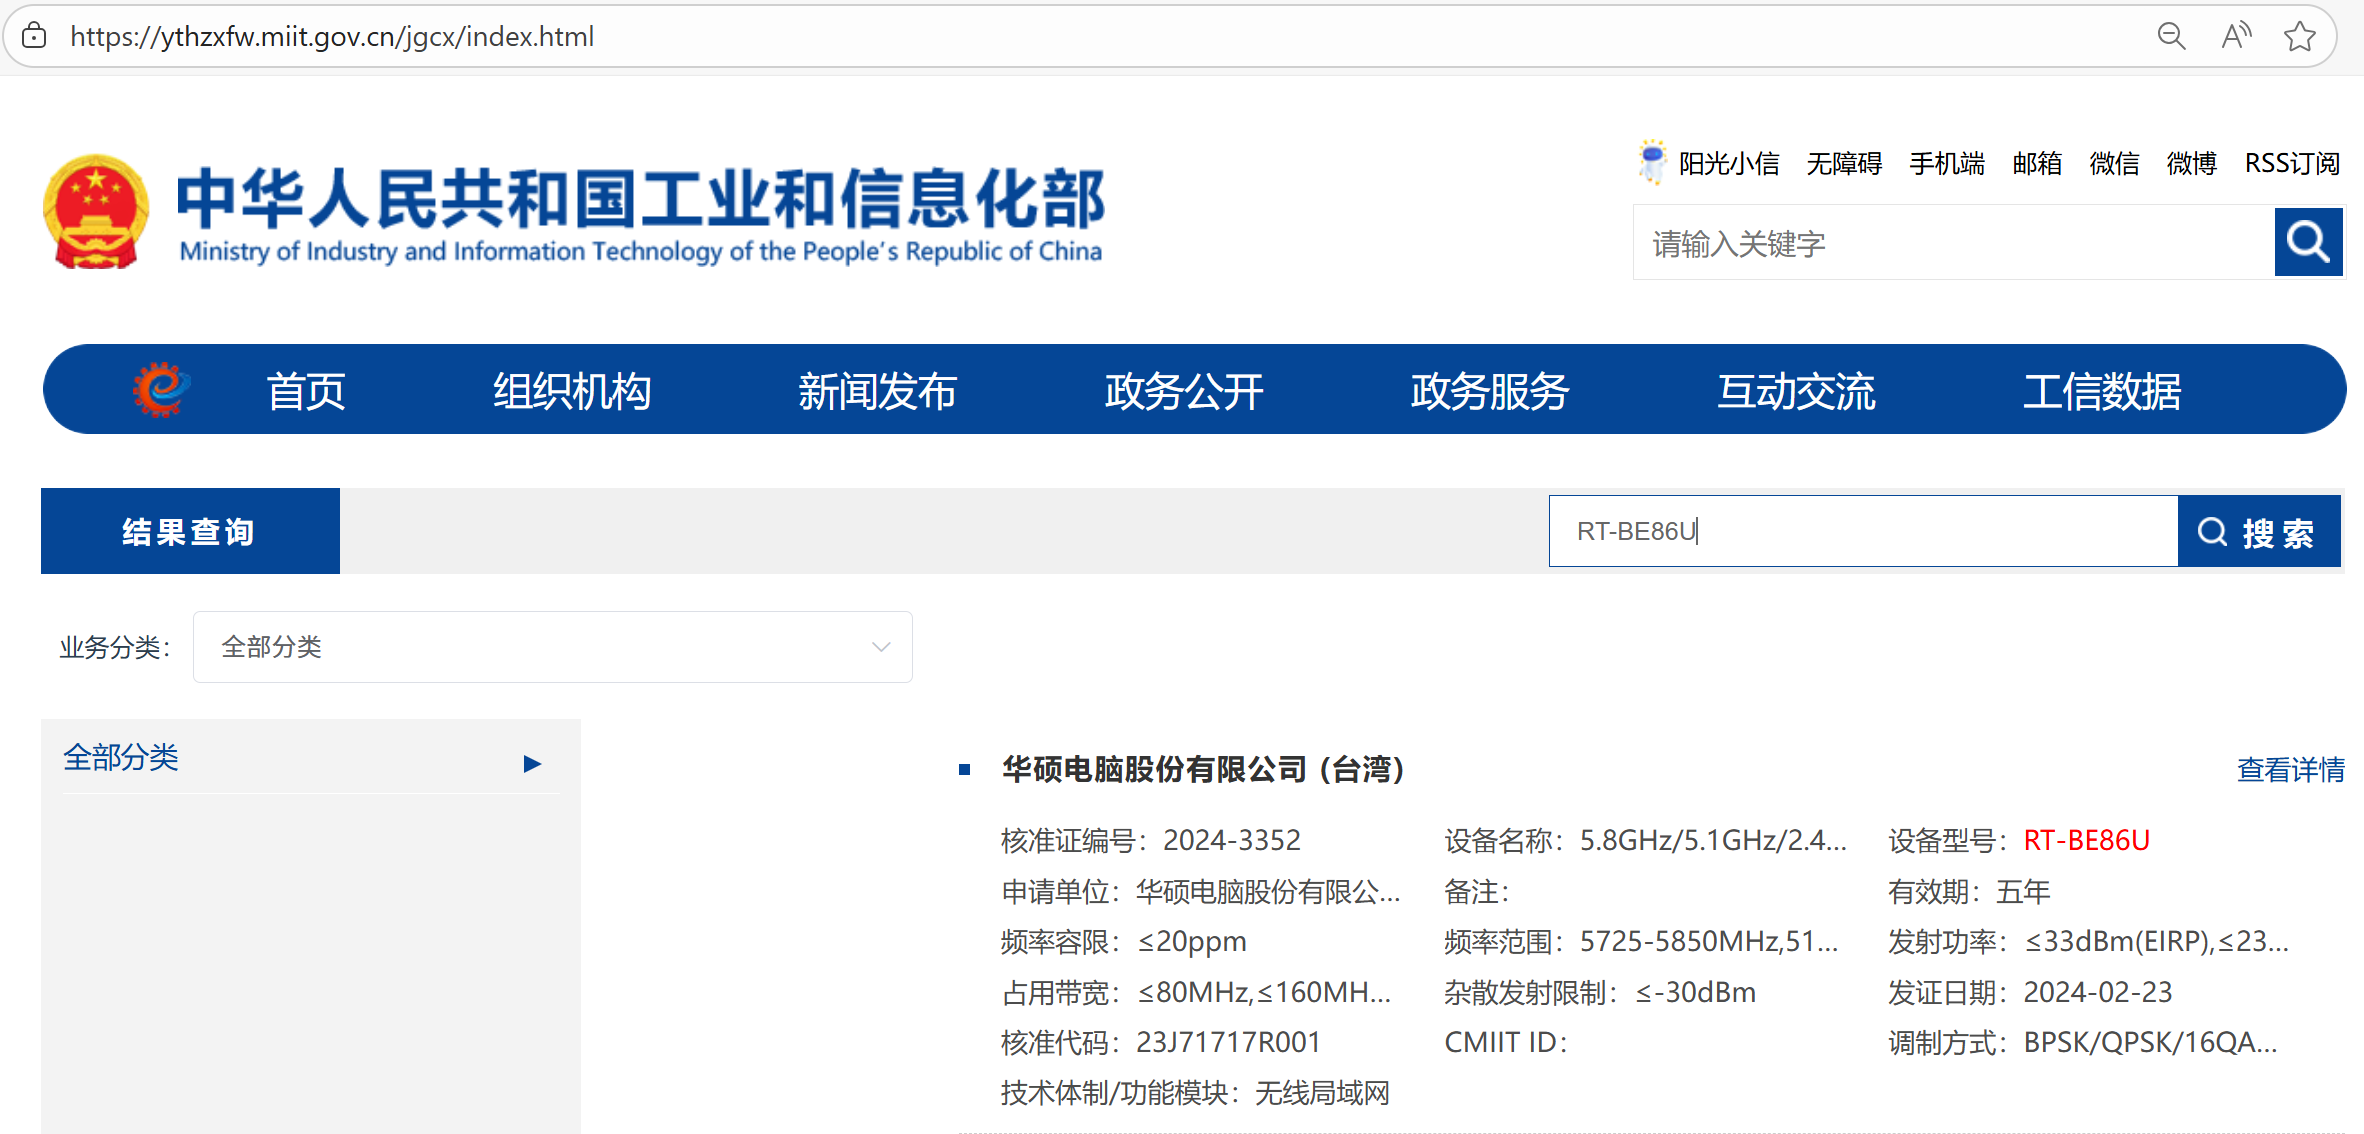
Task: Click the 无障碍 link
Action: point(1844,163)
